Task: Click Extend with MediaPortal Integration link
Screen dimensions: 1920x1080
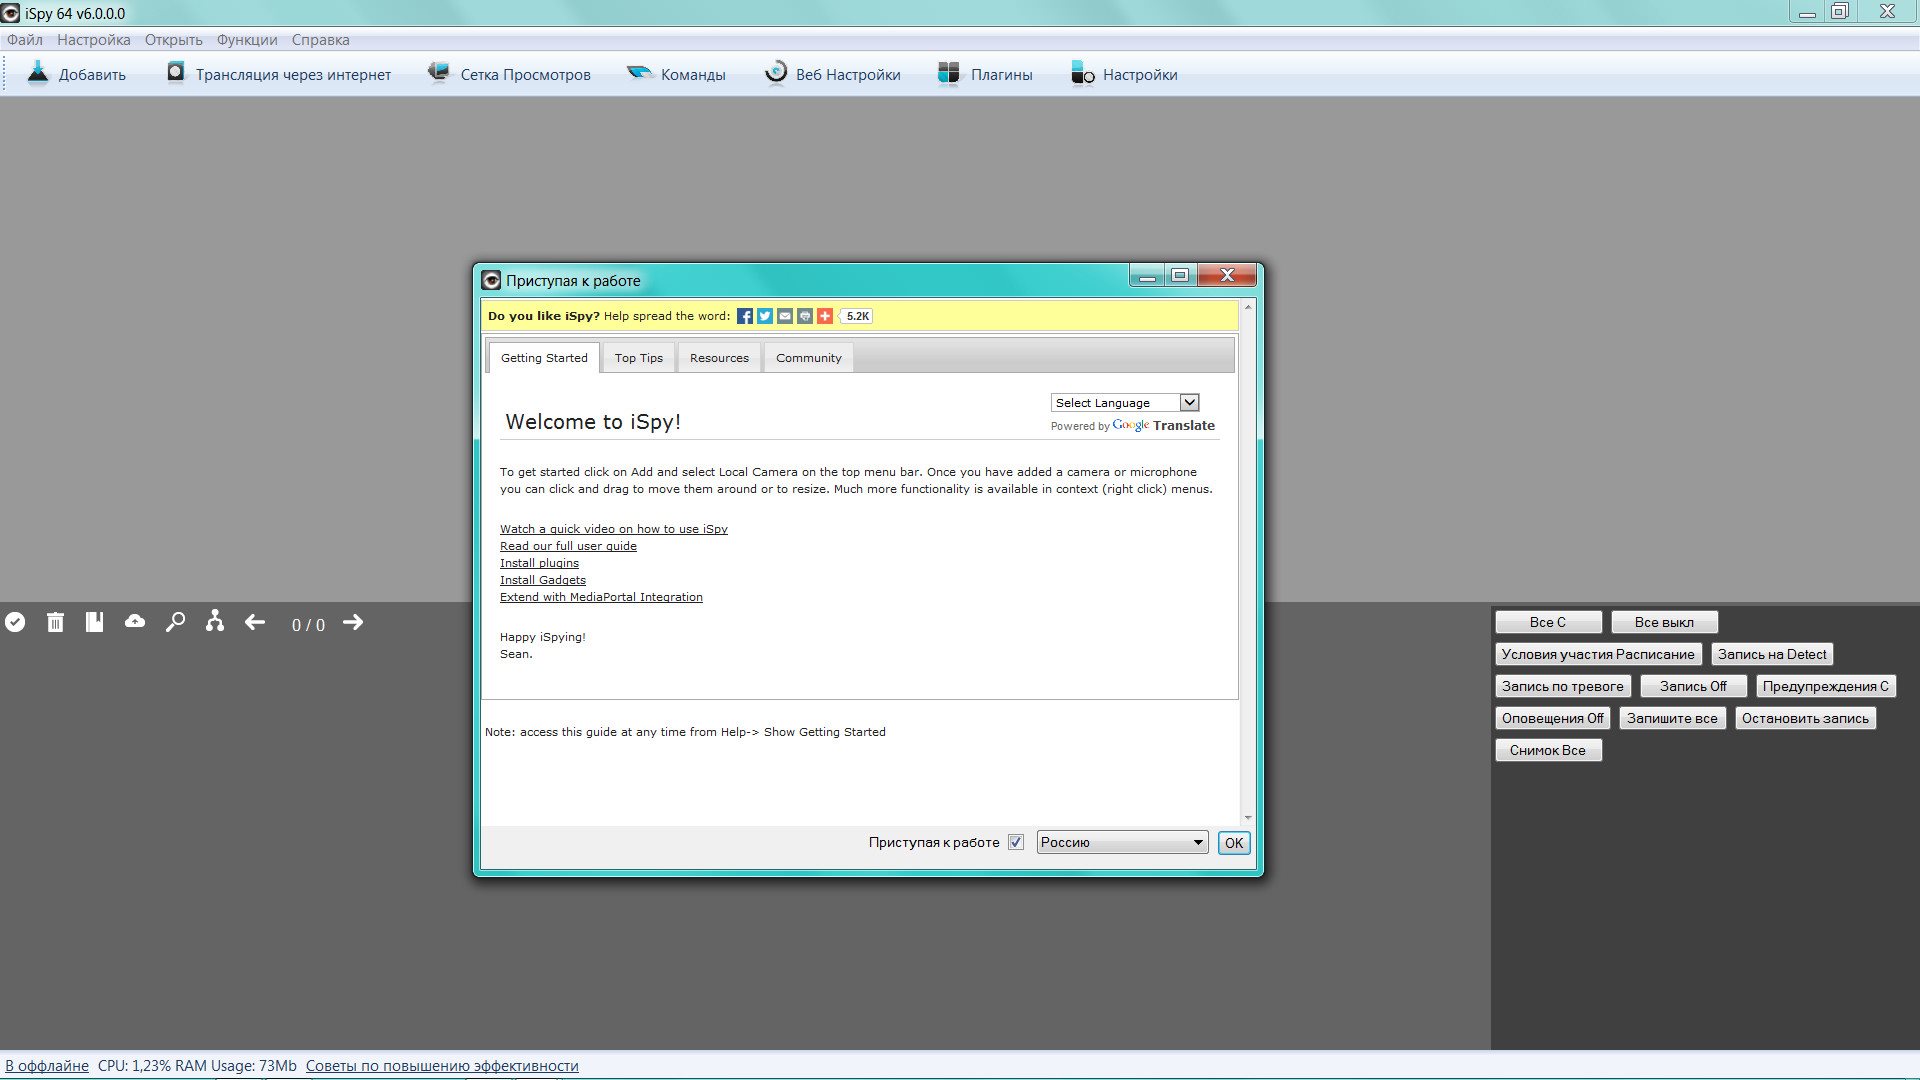Action: pyautogui.click(x=600, y=596)
